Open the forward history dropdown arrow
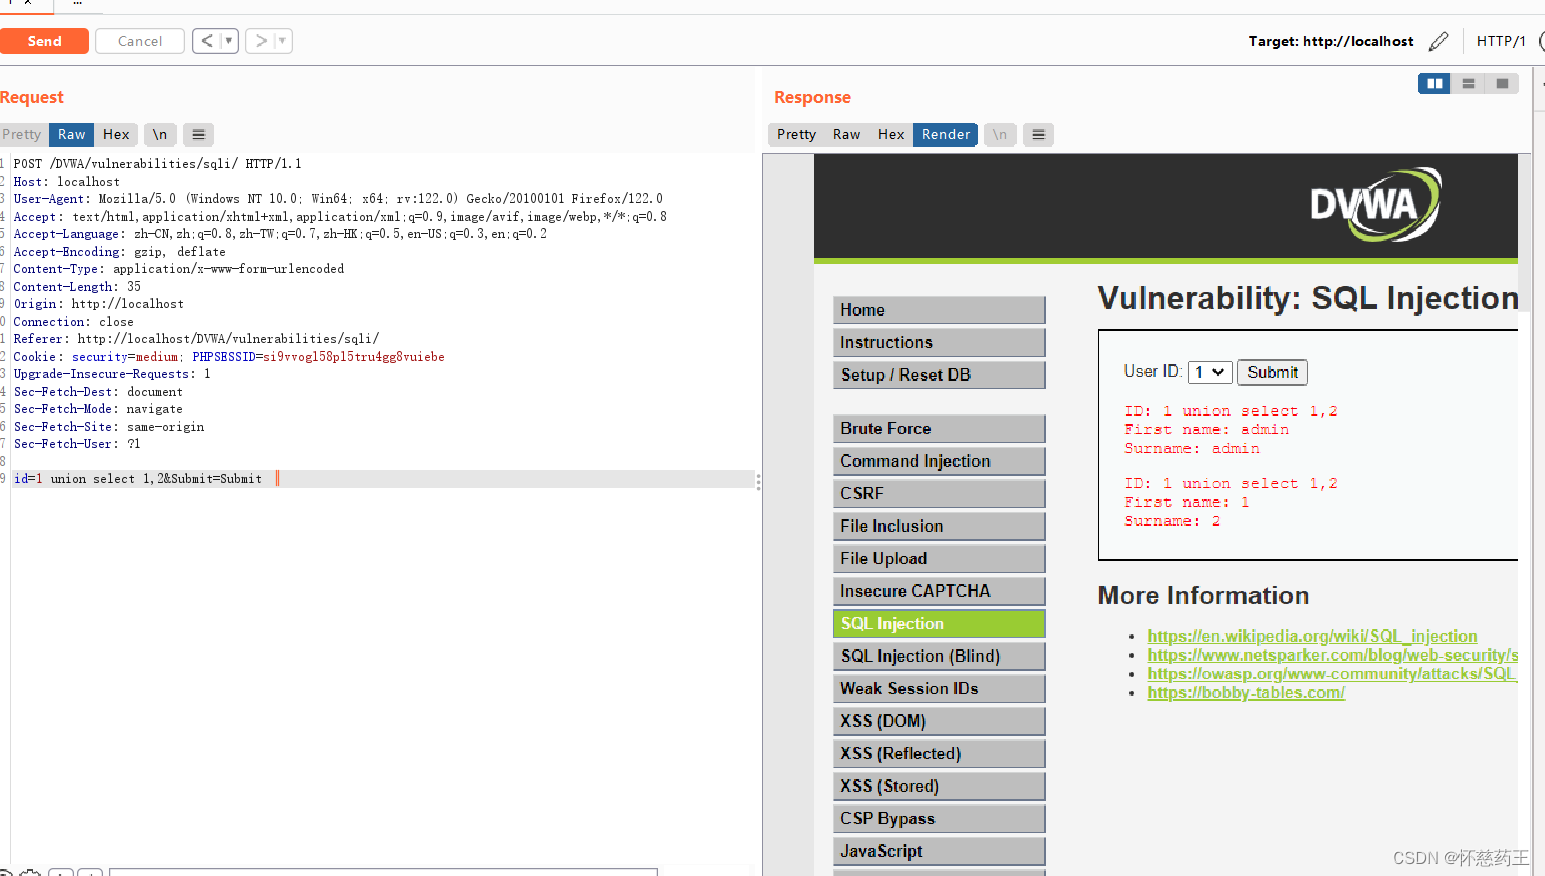The image size is (1545, 876). [x=283, y=41]
